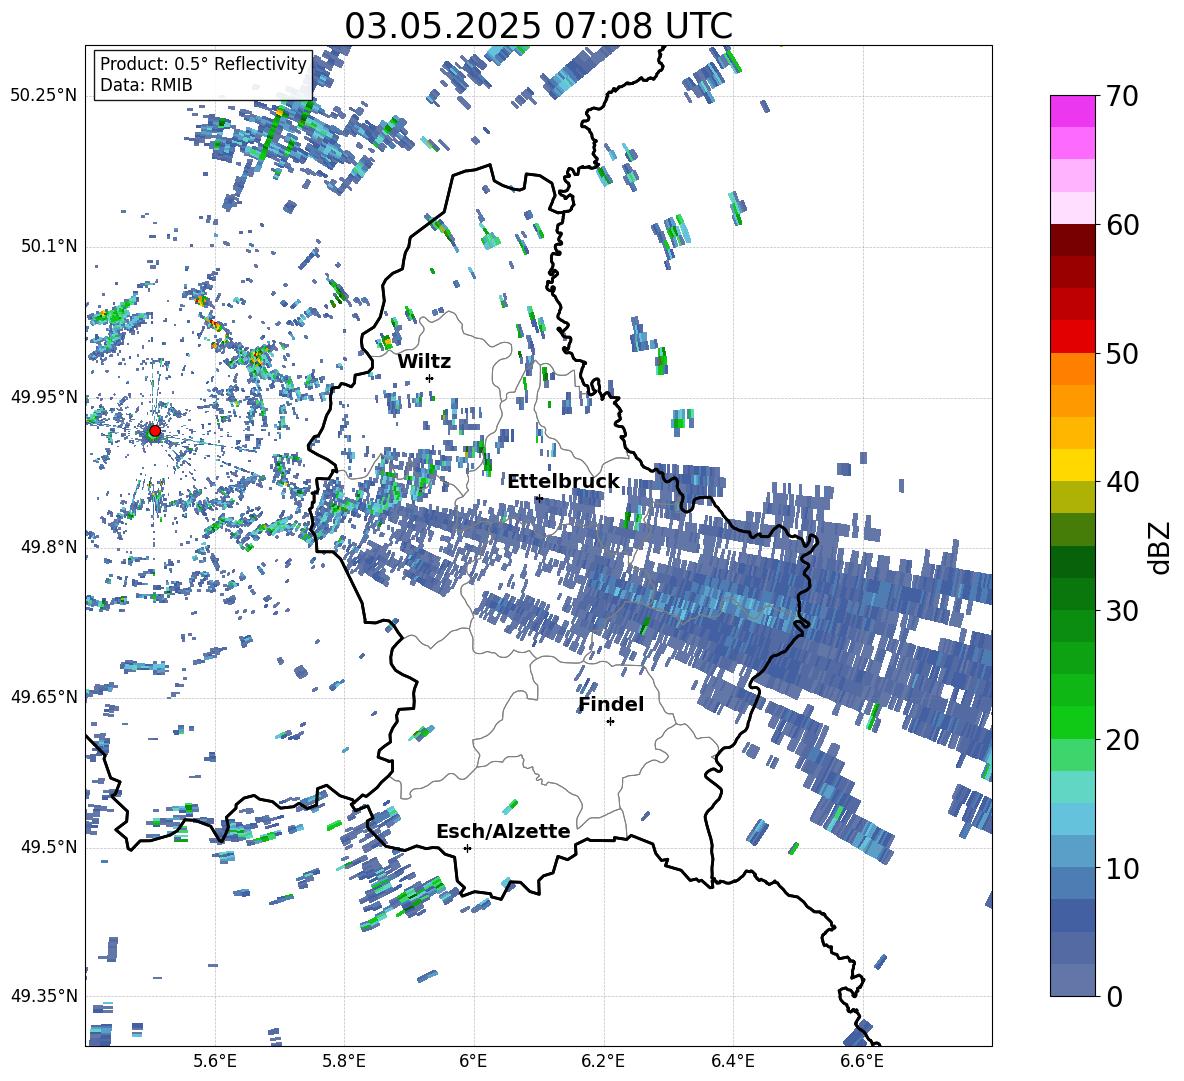Image resolution: width=1184 pixels, height=1081 pixels.
Task: Click the Findel station label
Action: pos(611,704)
